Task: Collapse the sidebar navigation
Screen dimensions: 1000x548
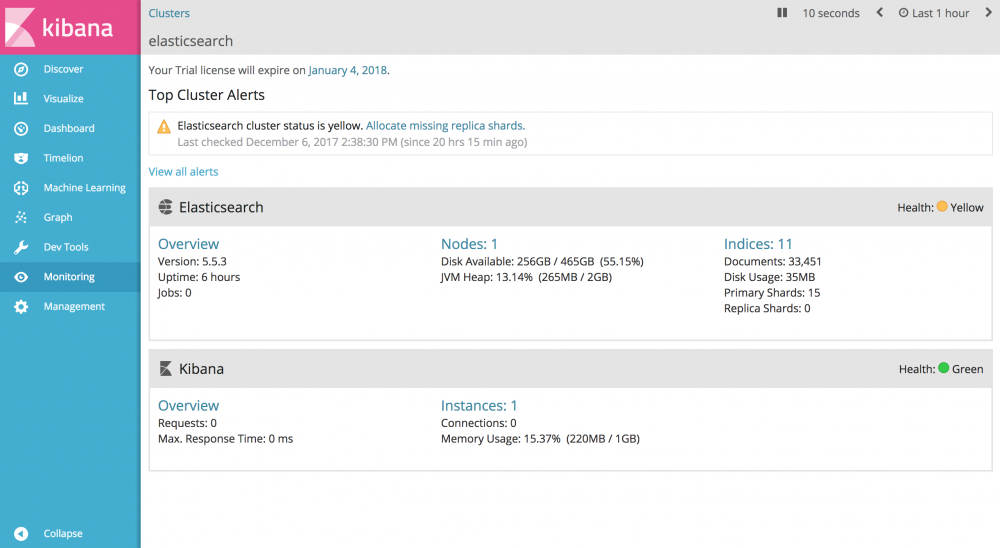Action: pos(21,534)
